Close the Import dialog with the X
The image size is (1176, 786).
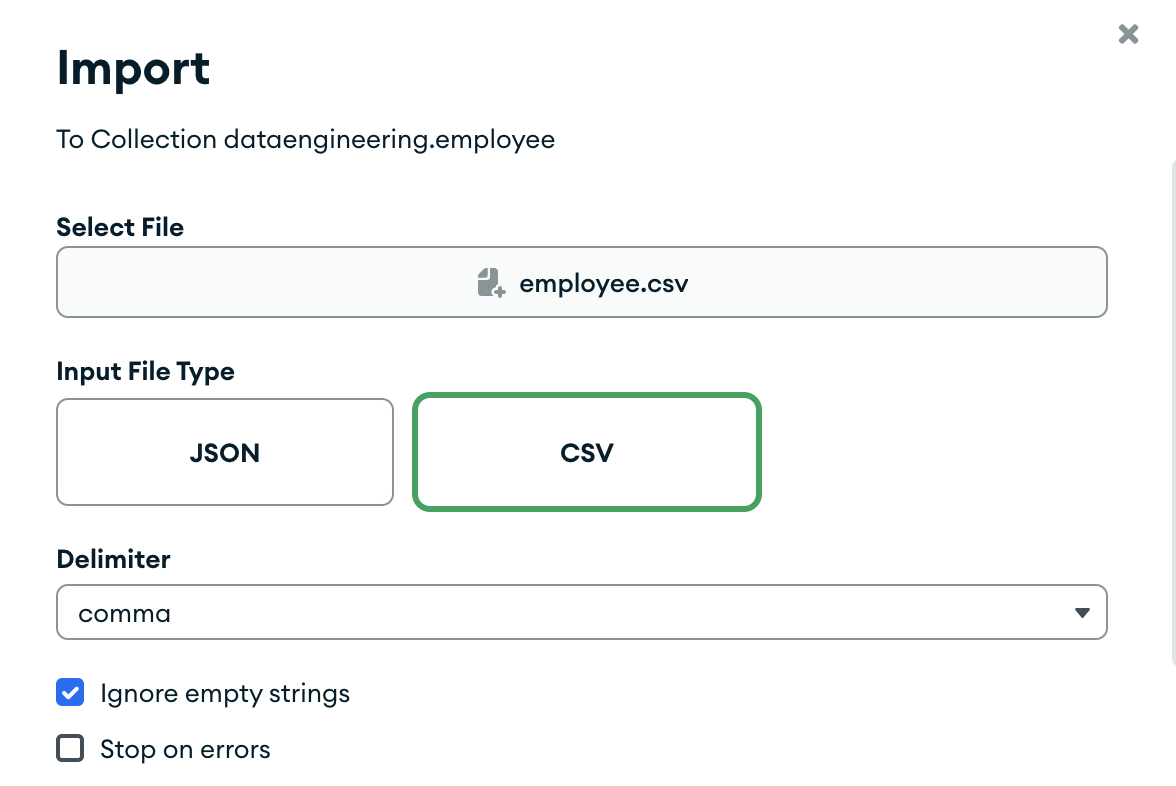pyautogui.click(x=1128, y=35)
